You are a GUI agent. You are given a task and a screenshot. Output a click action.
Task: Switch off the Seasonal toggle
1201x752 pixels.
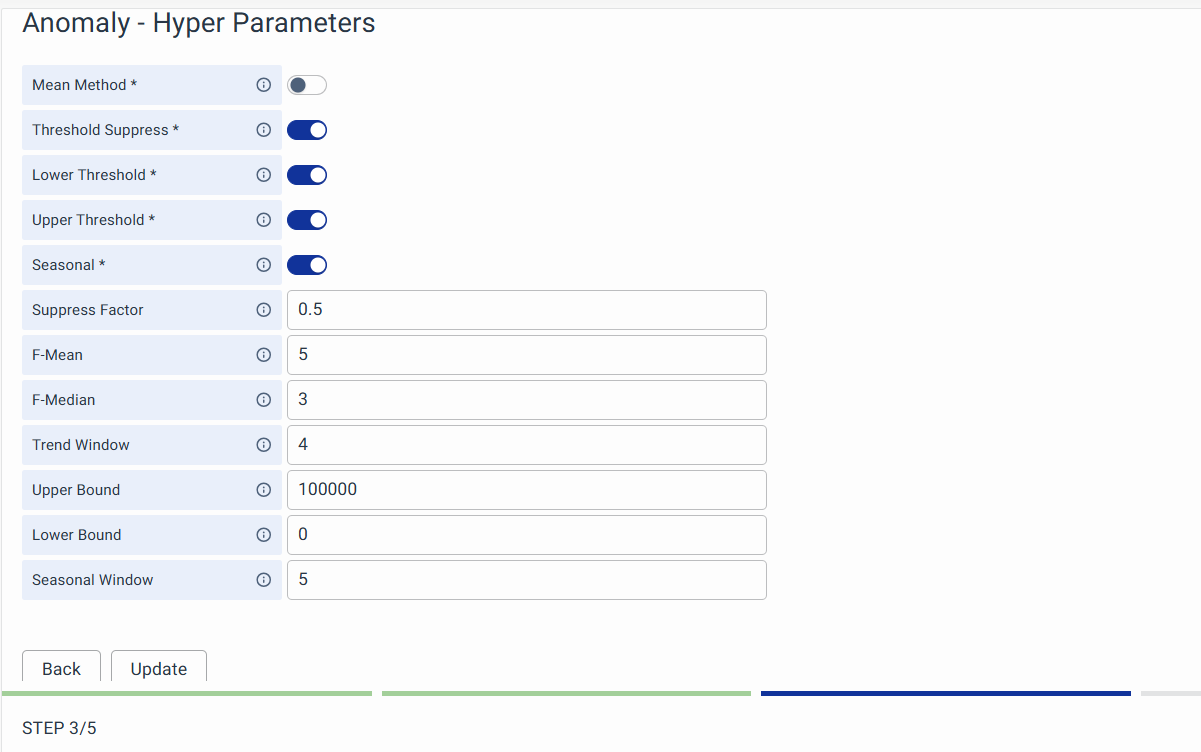307,265
